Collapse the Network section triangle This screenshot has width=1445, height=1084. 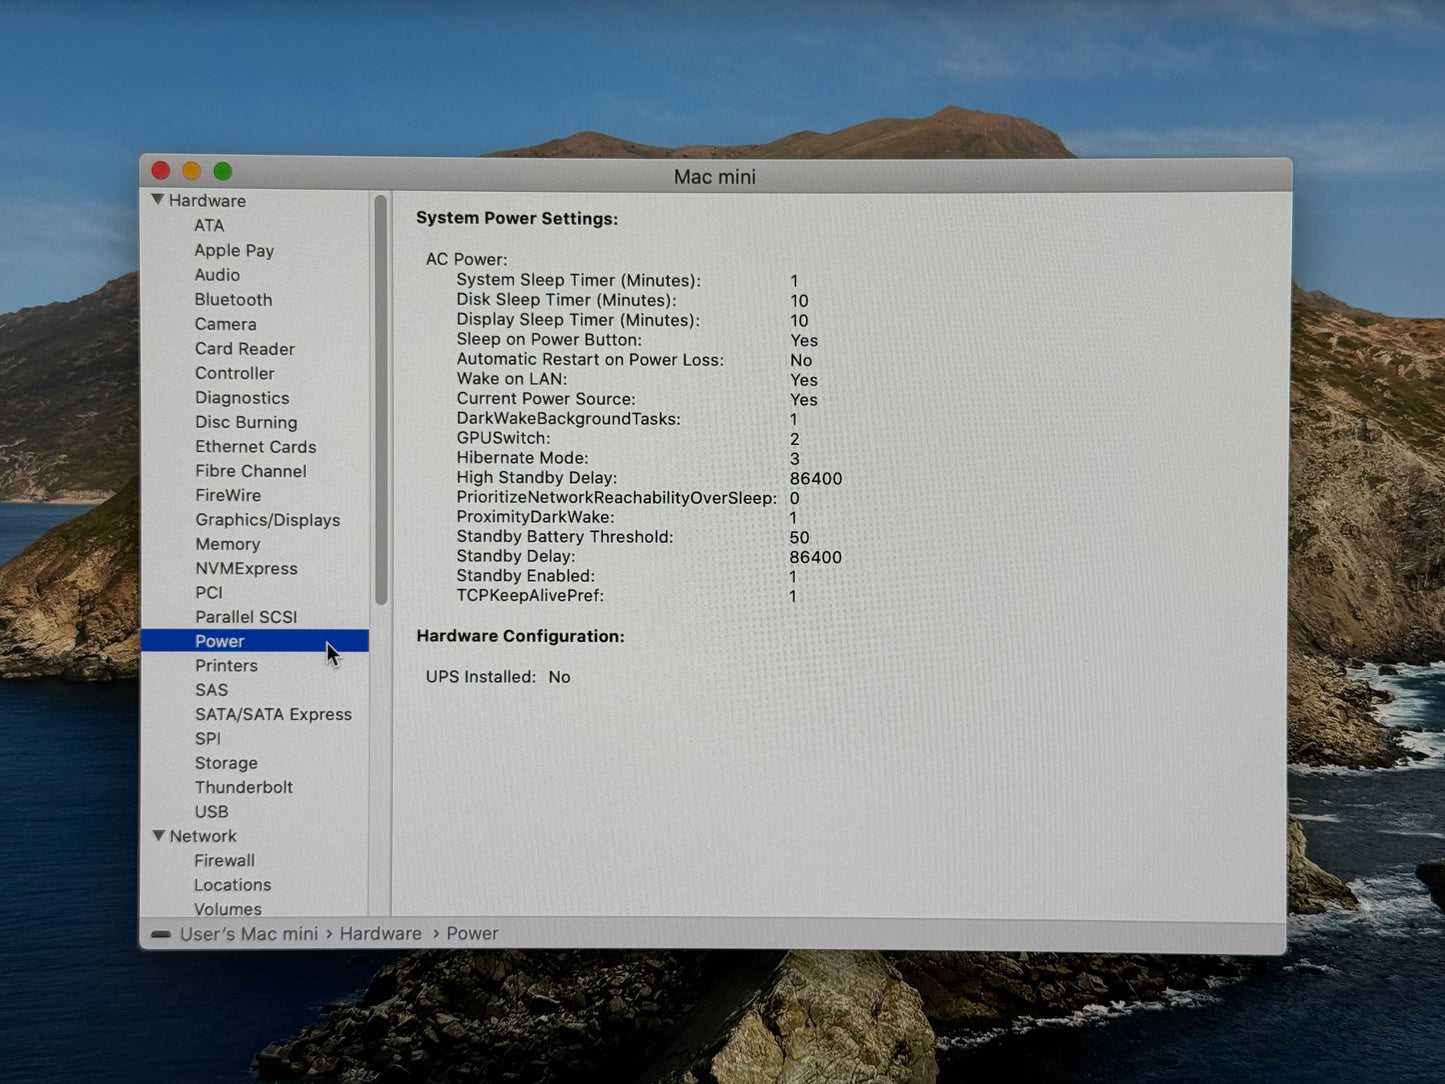(159, 835)
